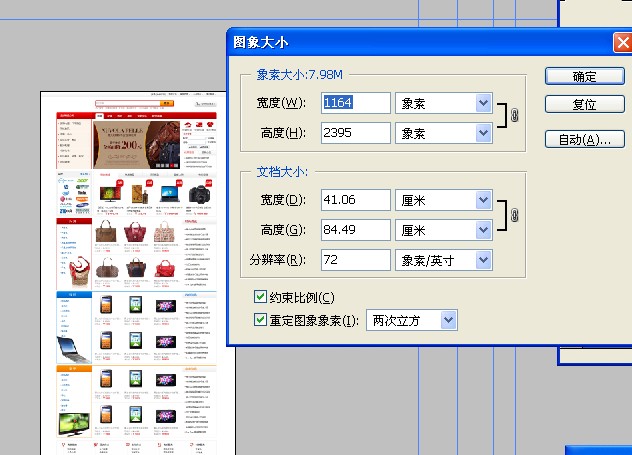Open the document height unit dropdown 厘米
This screenshot has height=455, width=632.
click(x=444, y=230)
